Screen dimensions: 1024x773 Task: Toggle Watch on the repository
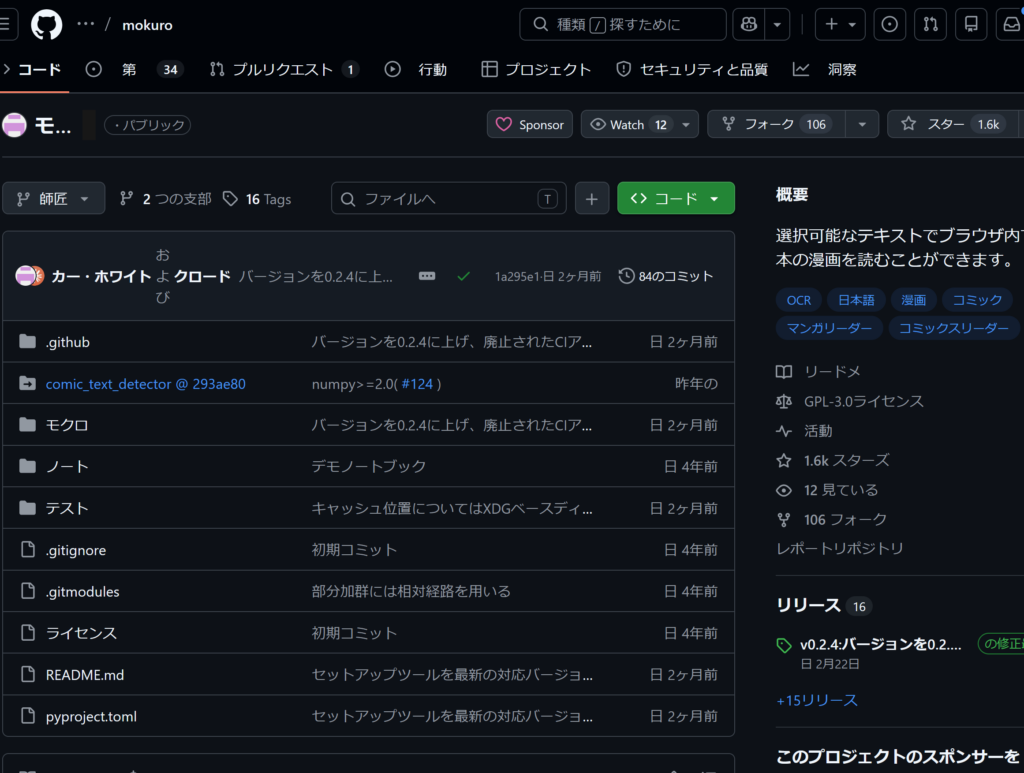629,124
